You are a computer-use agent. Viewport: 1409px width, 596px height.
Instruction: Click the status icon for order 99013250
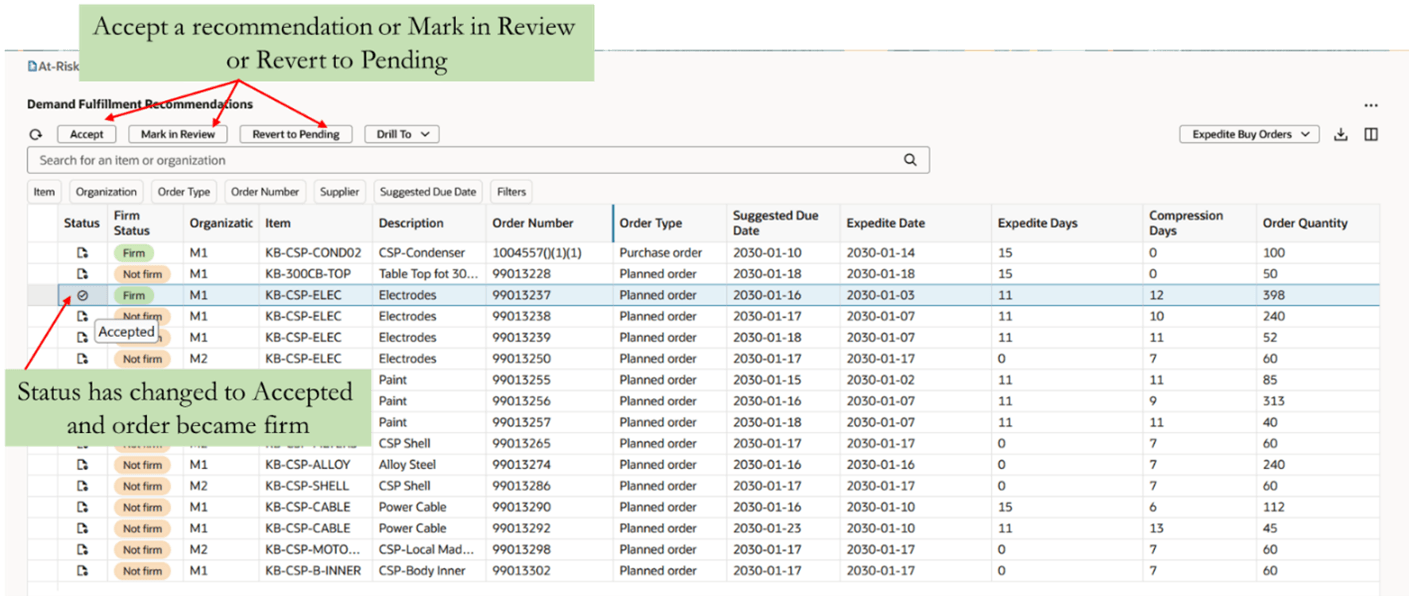pyautogui.click(x=83, y=359)
